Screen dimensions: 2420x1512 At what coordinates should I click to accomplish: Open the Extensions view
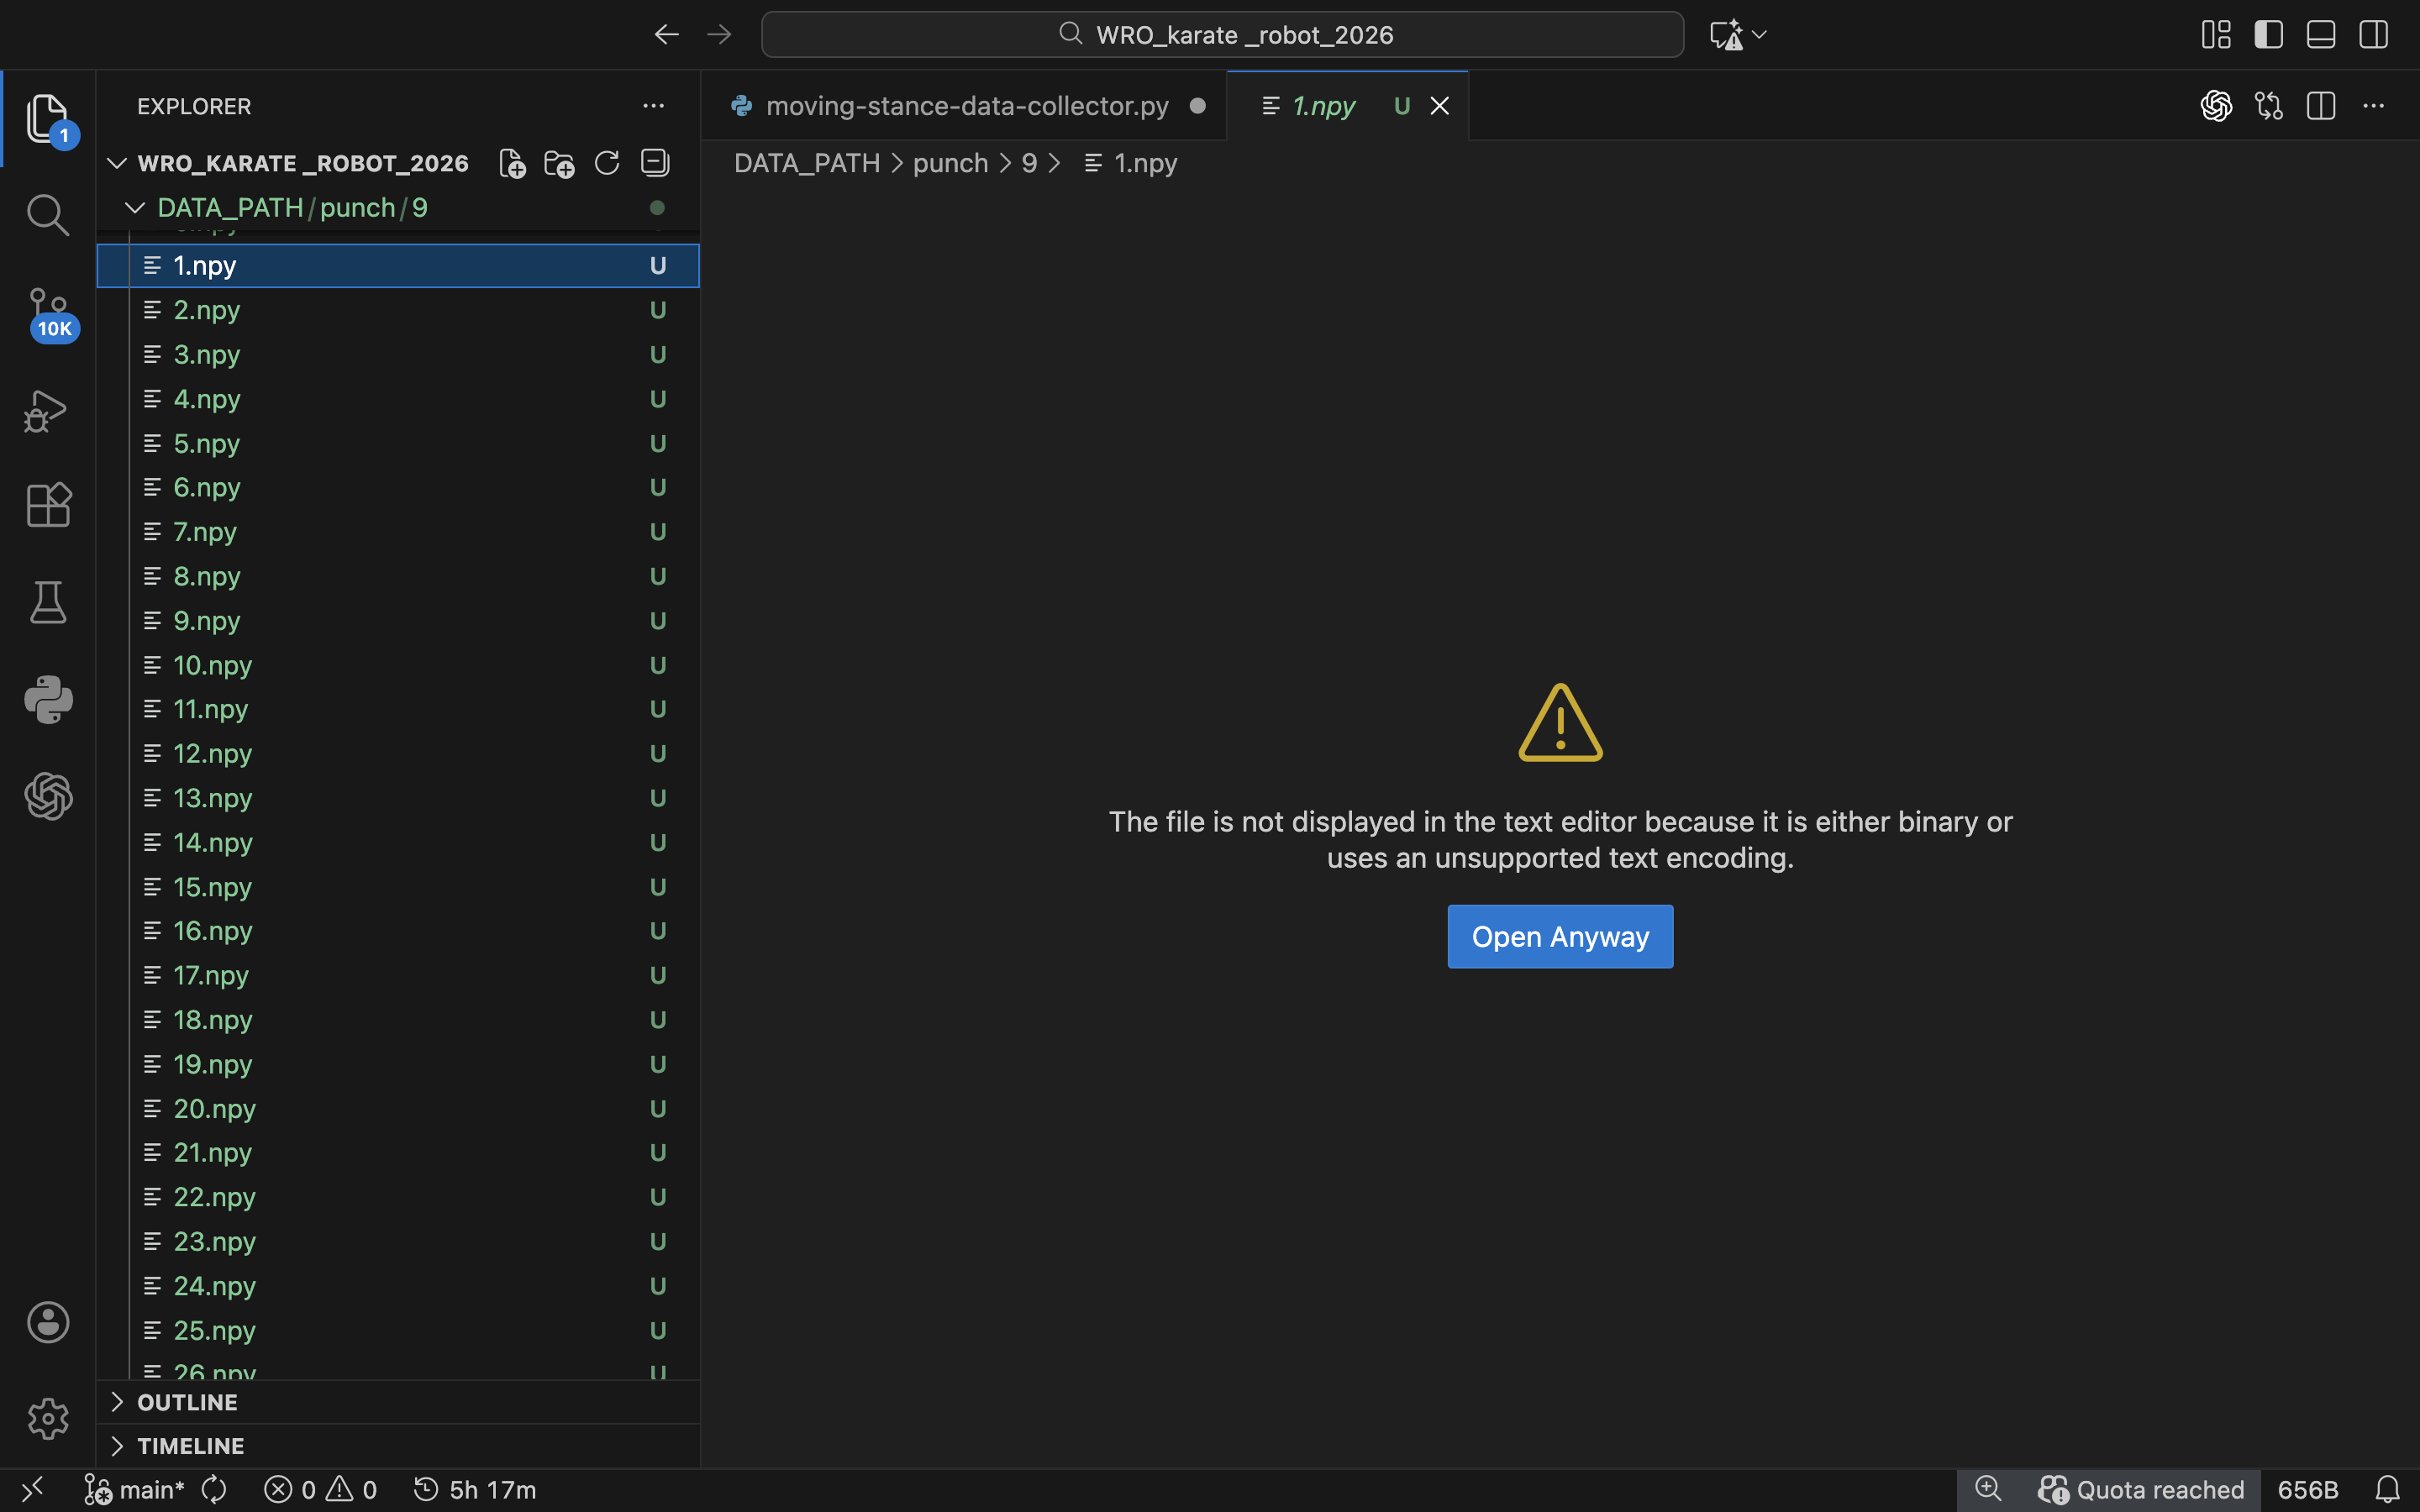[47, 505]
